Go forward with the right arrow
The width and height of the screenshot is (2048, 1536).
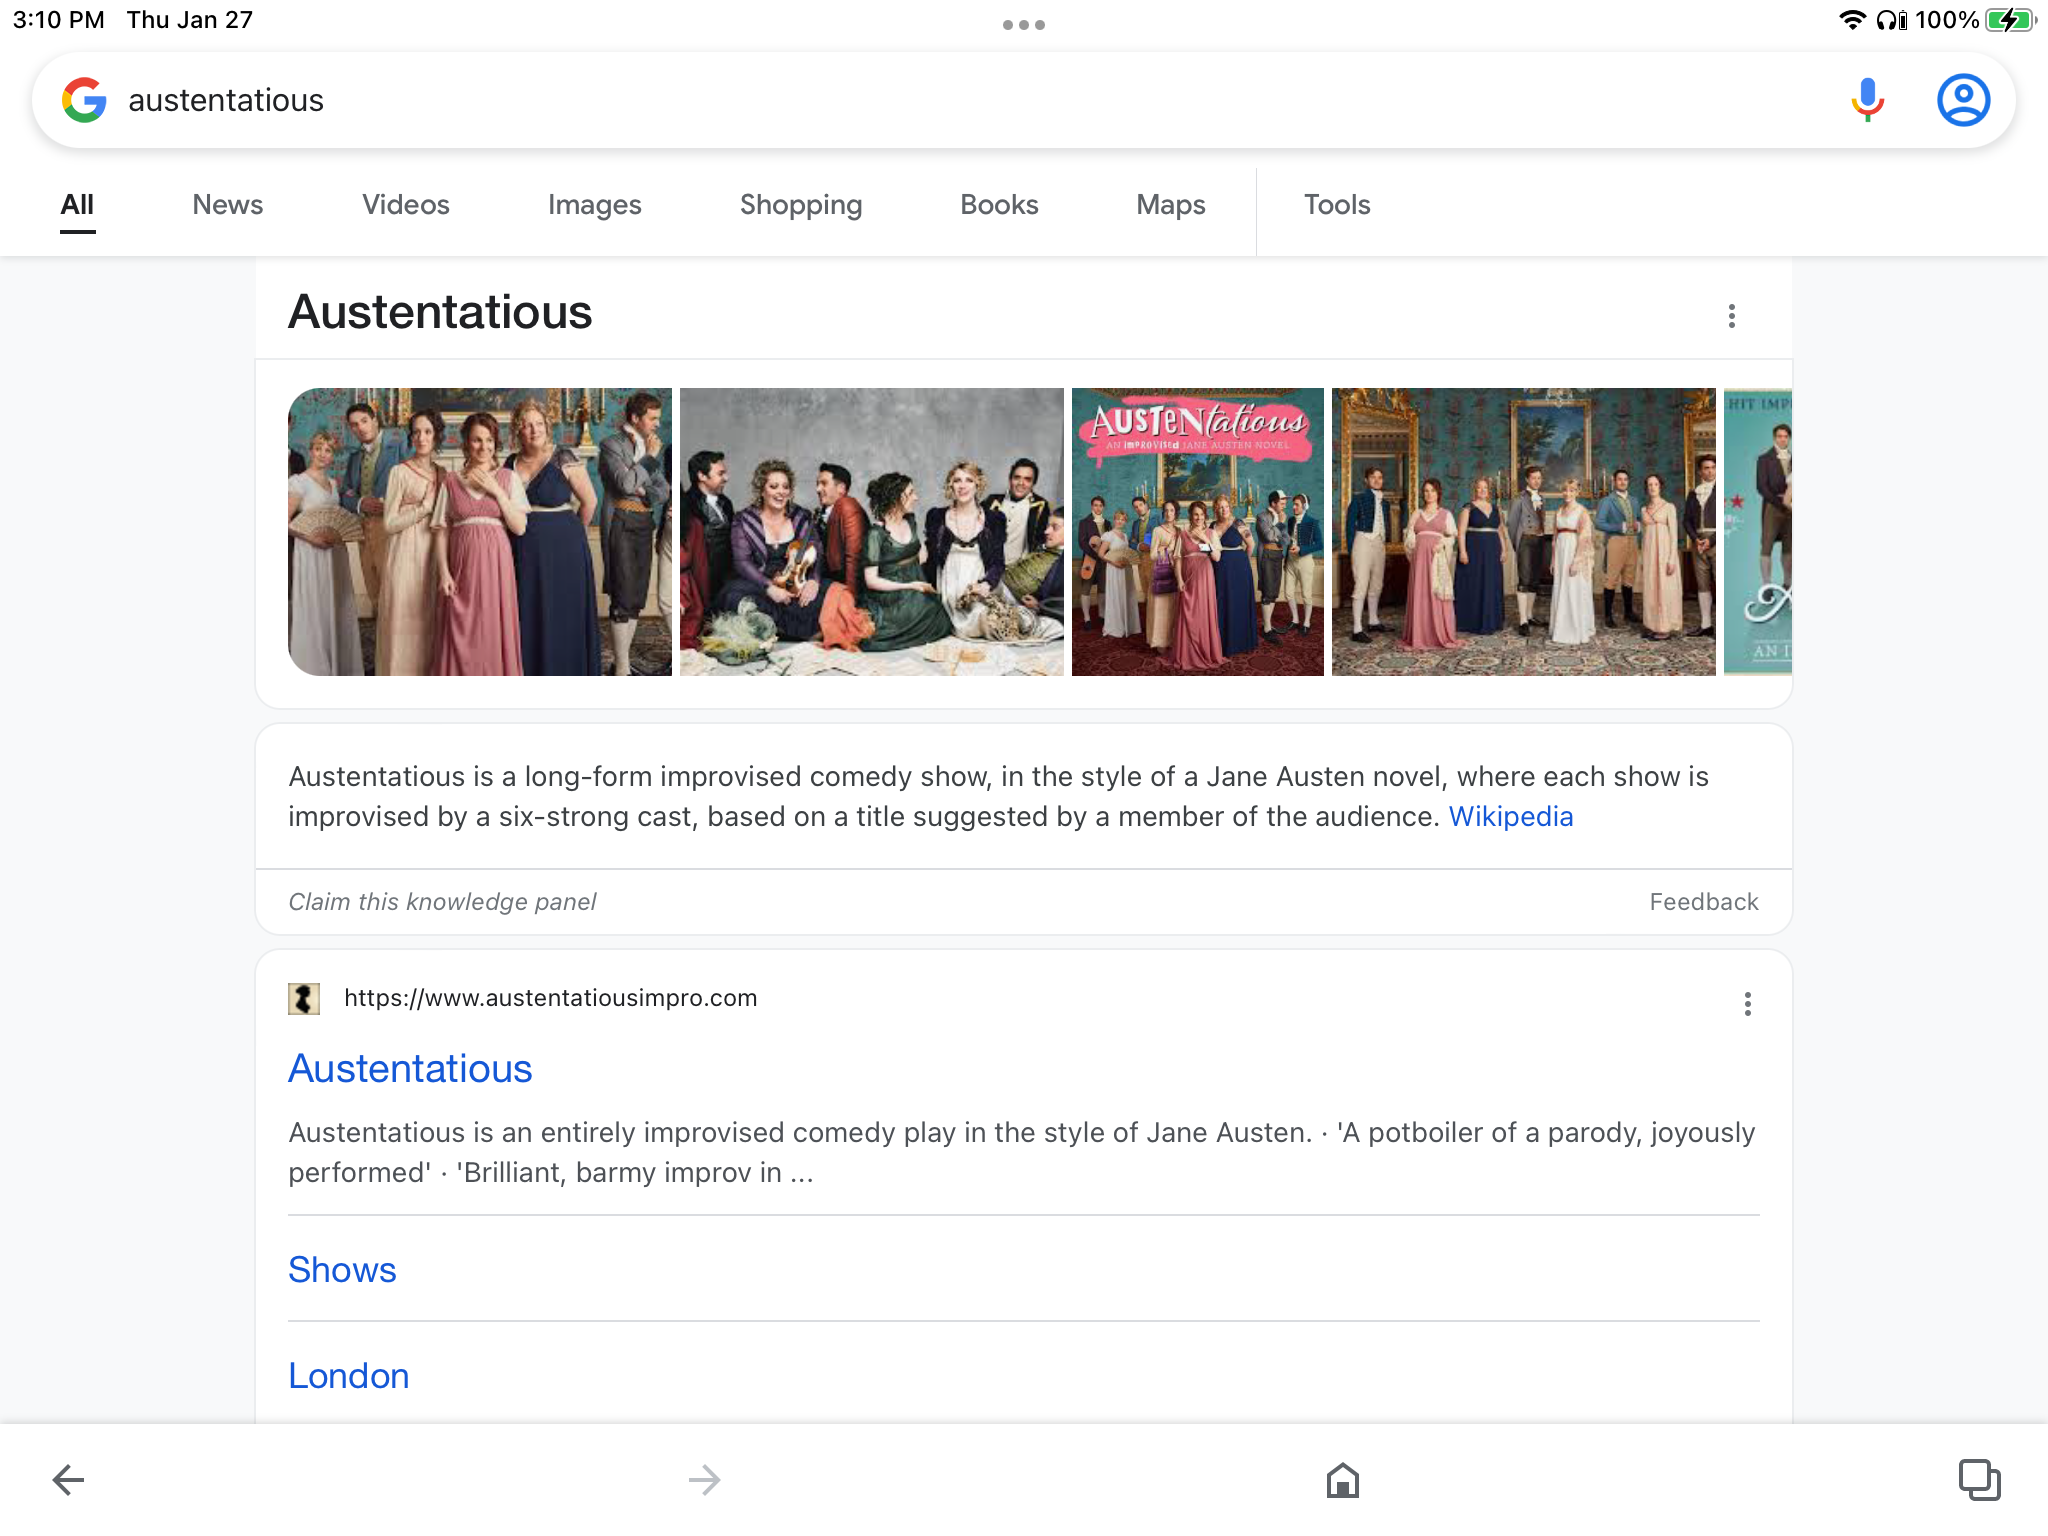click(x=705, y=1479)
